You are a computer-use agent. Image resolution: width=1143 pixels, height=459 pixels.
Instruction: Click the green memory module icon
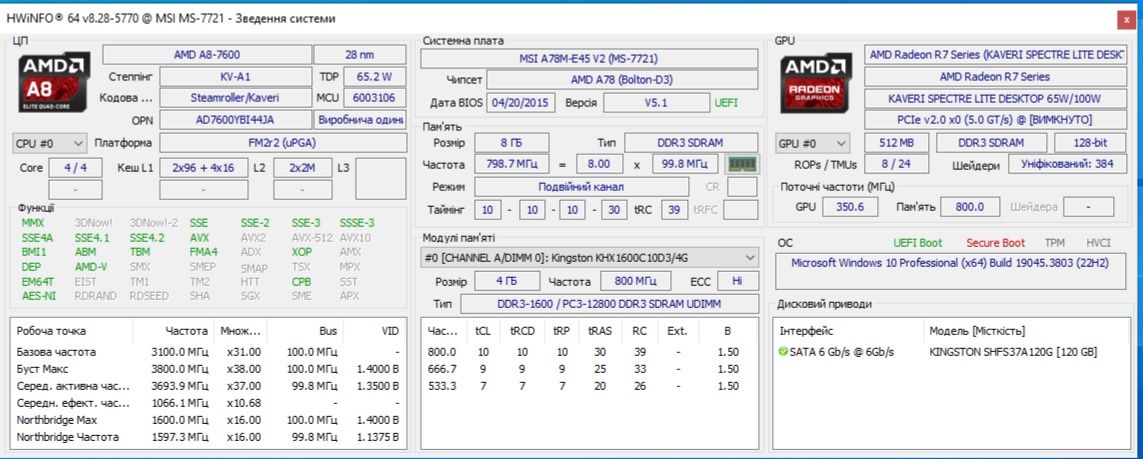743,165
